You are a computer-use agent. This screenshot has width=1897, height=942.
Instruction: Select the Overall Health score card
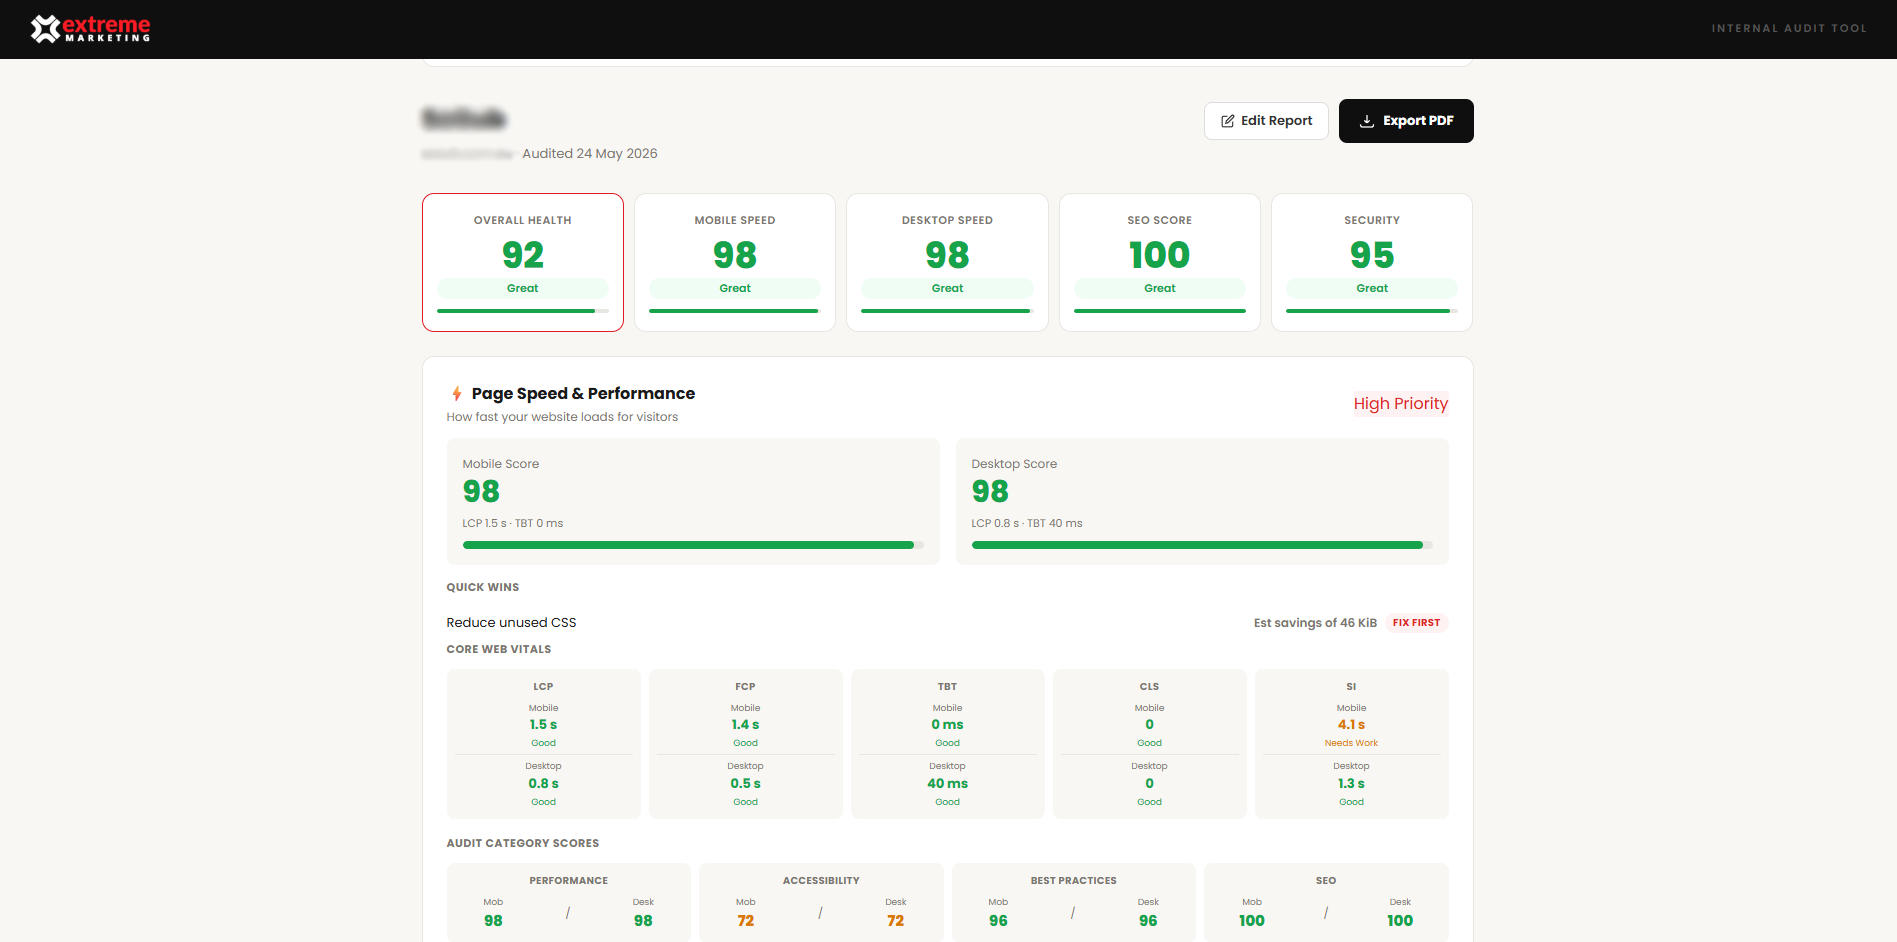(x=523, y=262)
